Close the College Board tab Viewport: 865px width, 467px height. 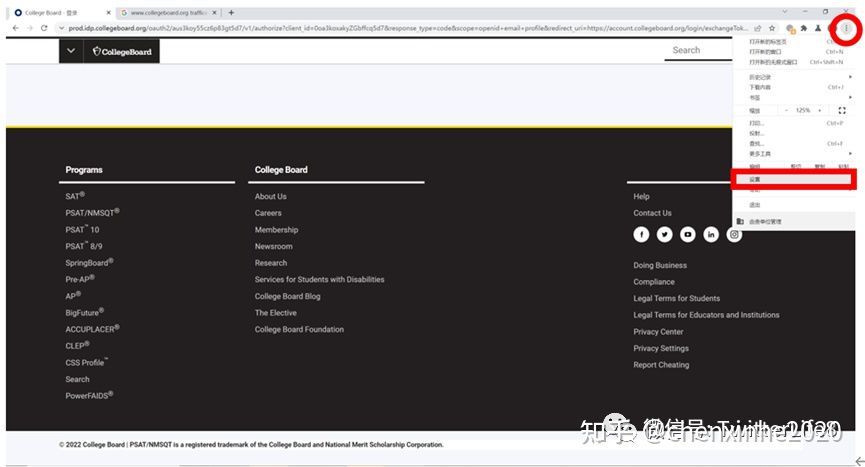coord(108,12)
